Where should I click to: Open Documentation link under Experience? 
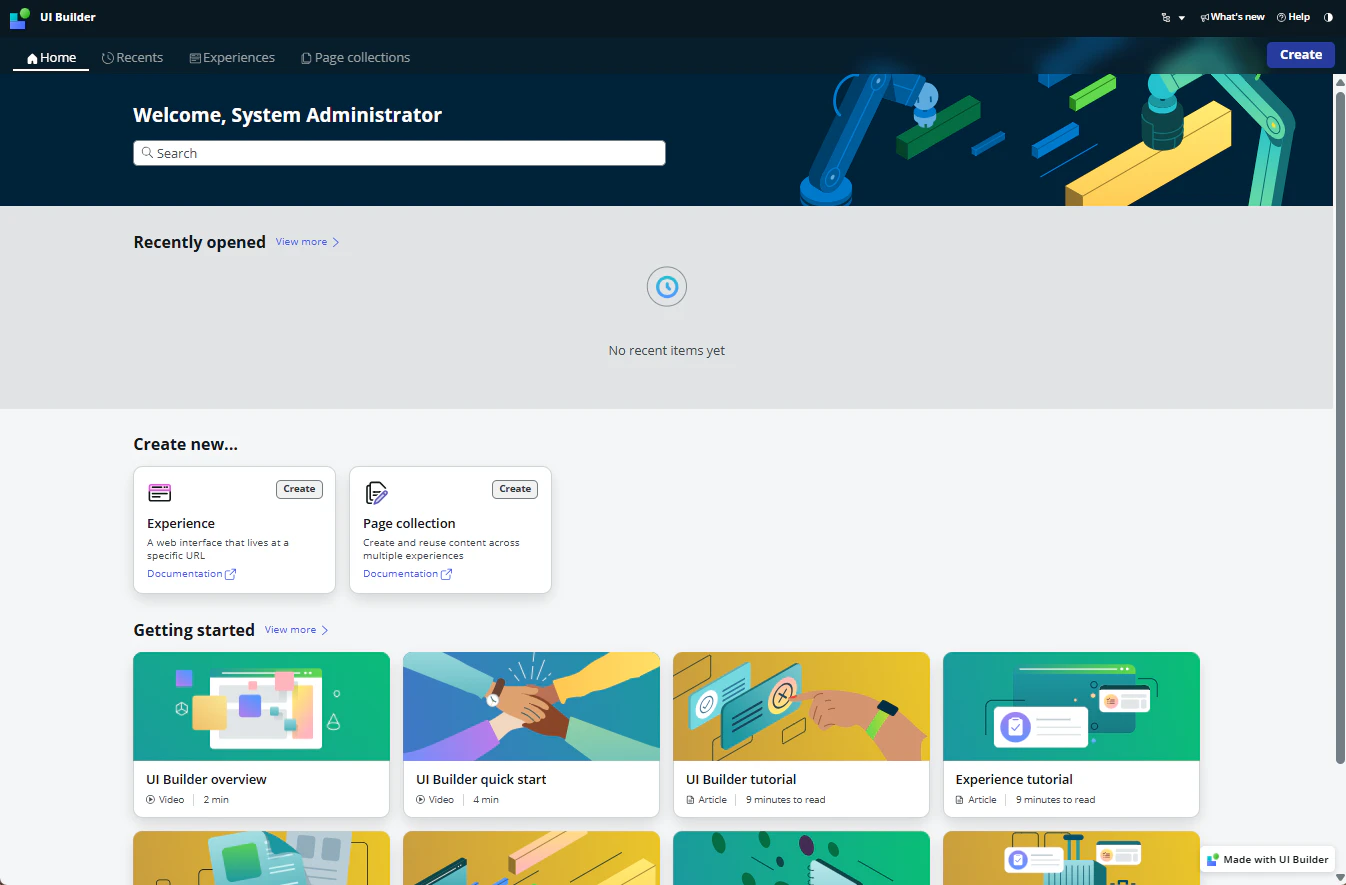pos(191,574)
